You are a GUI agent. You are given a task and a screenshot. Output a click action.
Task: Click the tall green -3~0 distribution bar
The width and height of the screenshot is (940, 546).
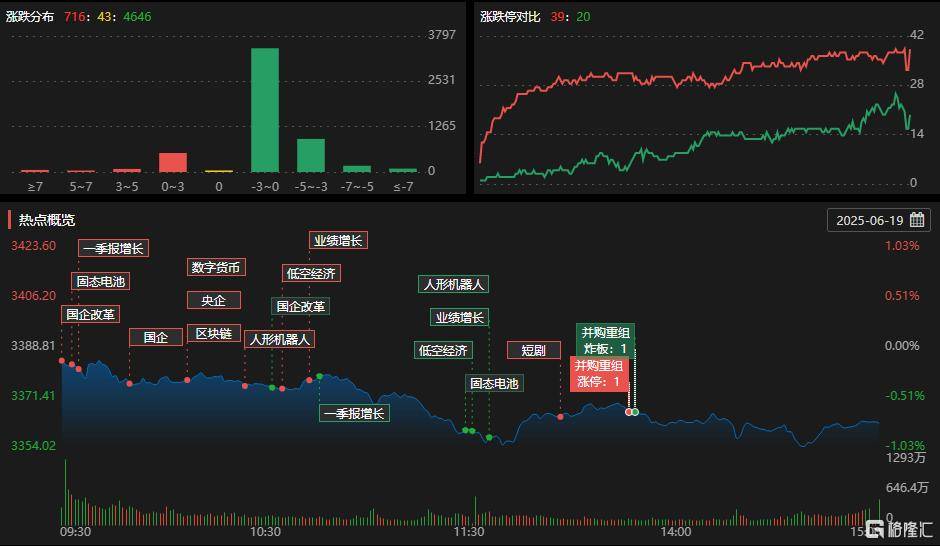tap(264, 110)
